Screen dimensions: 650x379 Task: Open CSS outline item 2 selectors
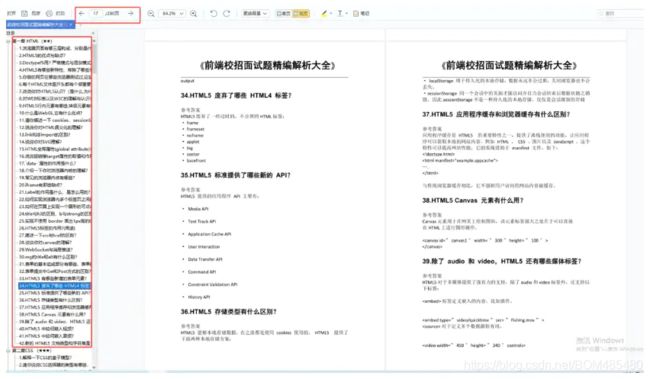pos(53,364)
